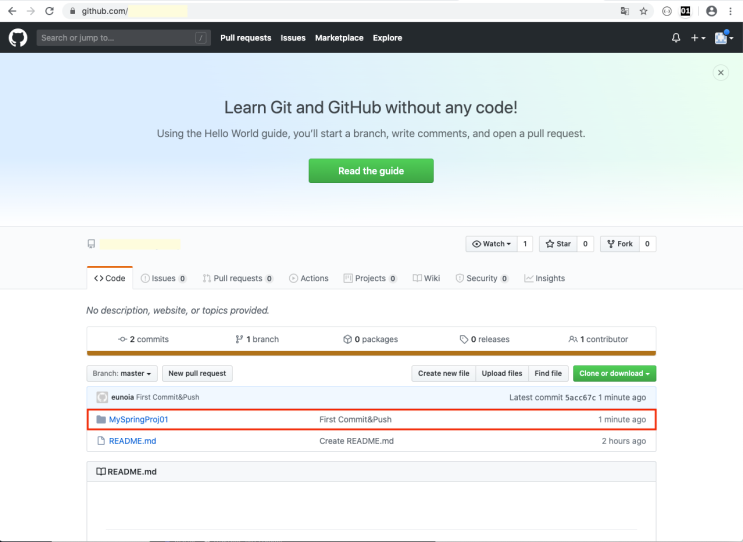Open commit author eunoia link
743x542 pixels.
pos(122,397)
